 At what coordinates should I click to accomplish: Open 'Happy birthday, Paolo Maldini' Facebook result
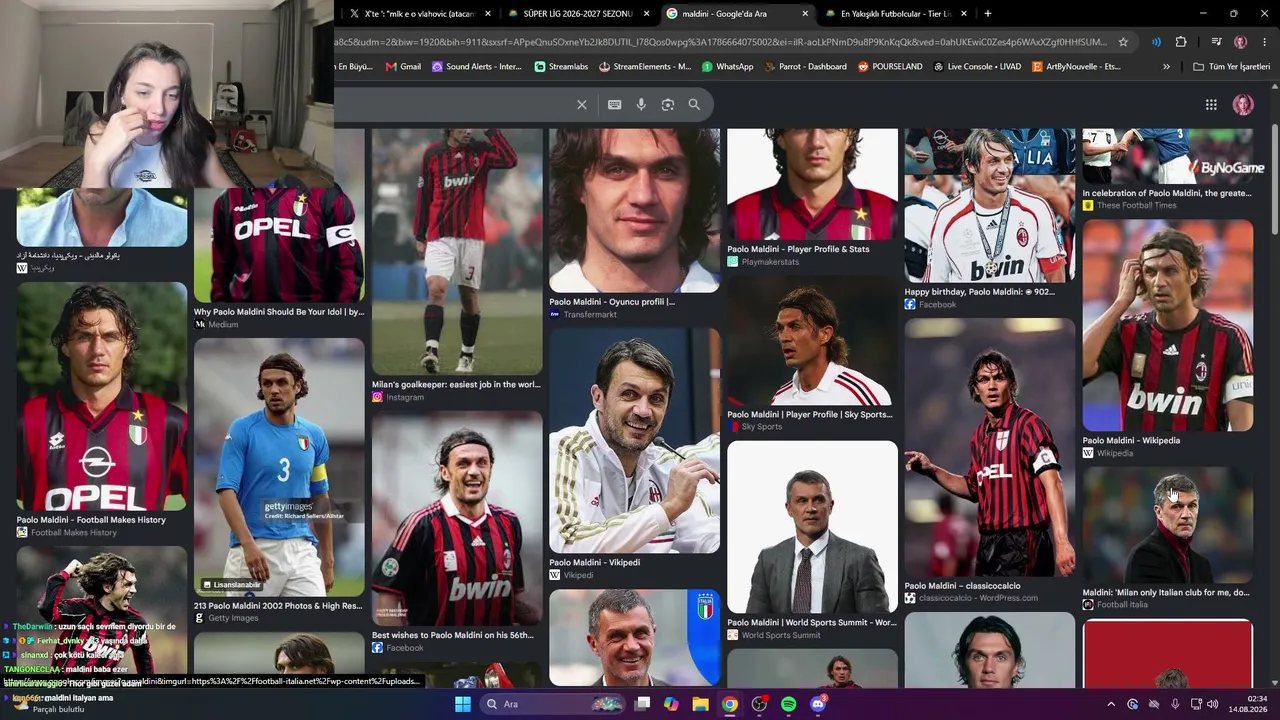(x=979, y=292)
